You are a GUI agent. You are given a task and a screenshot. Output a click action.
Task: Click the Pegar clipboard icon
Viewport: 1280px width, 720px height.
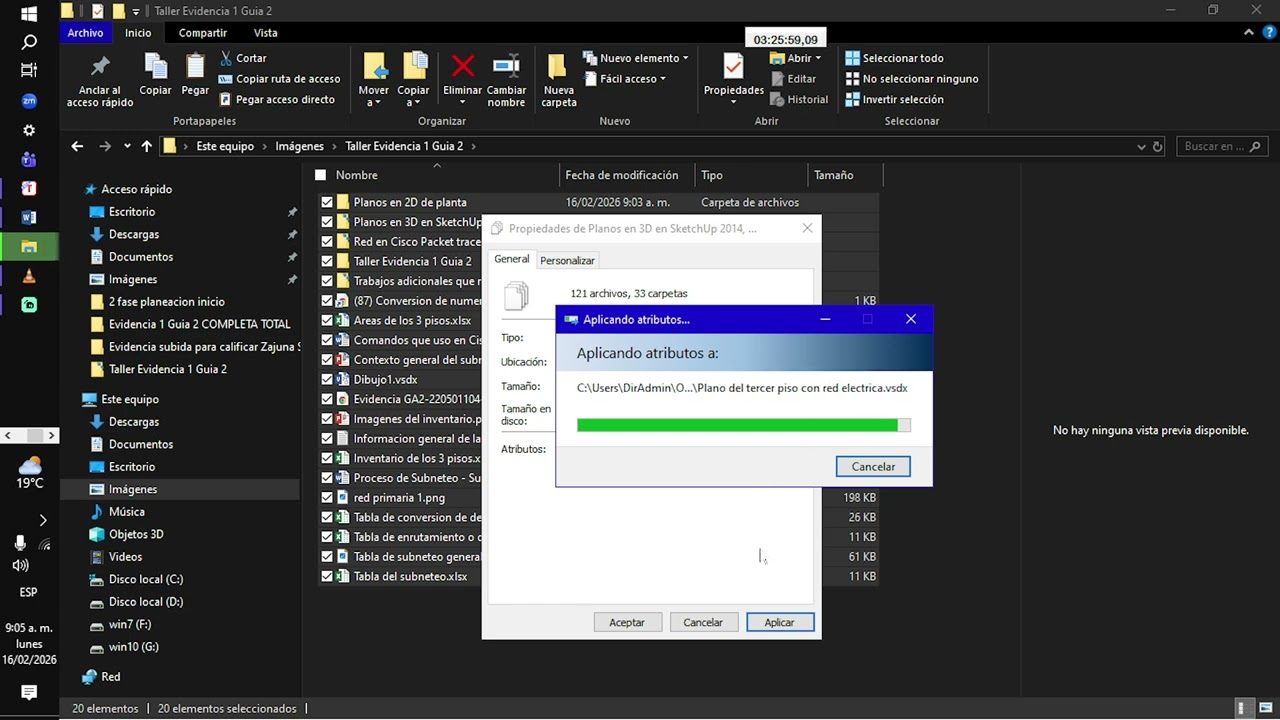click(x=195, y=67)
